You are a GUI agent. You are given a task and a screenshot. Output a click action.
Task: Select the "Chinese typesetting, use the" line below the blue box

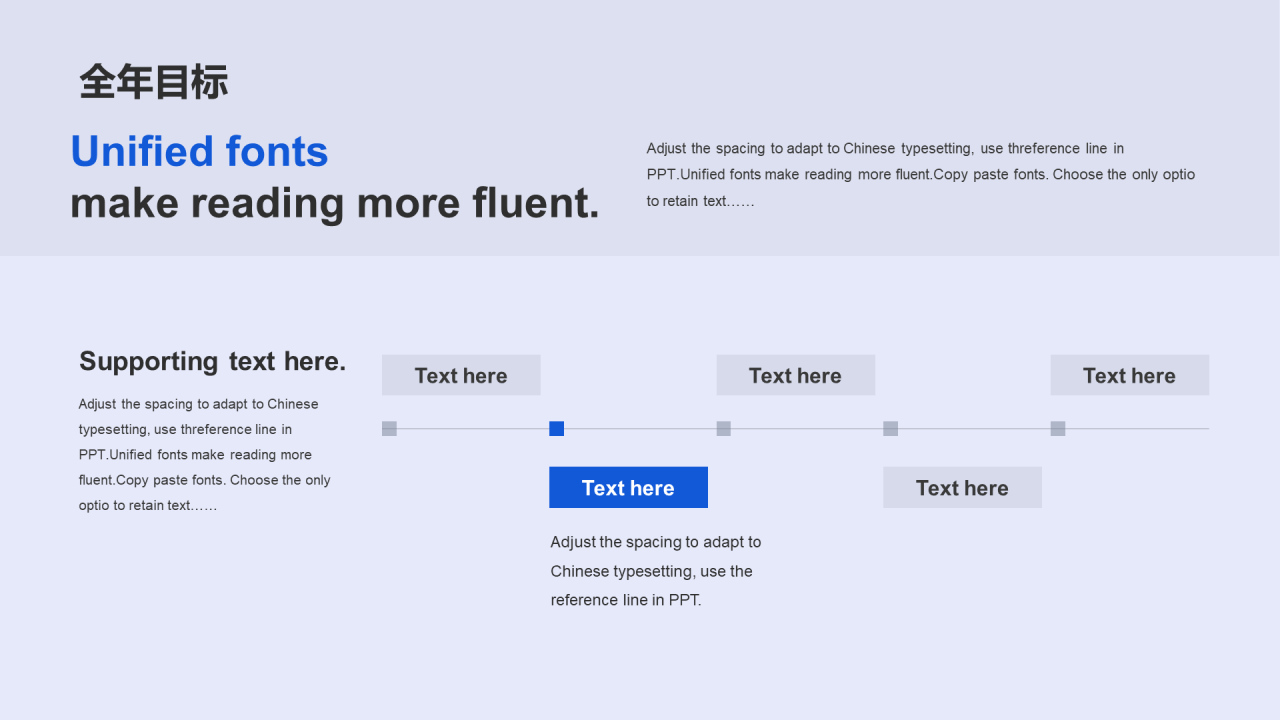tap(652, 571)
